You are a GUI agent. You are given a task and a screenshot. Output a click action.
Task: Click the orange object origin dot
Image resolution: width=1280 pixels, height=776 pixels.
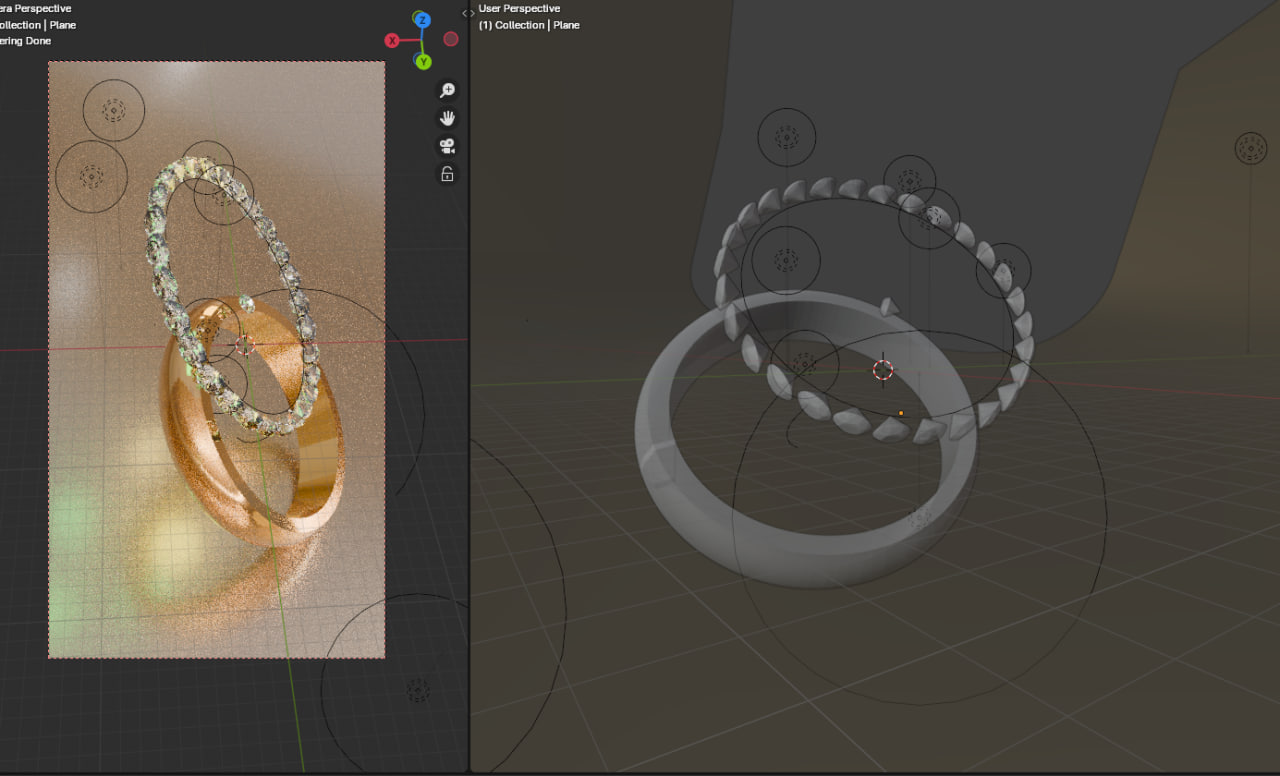pos(901,412)
